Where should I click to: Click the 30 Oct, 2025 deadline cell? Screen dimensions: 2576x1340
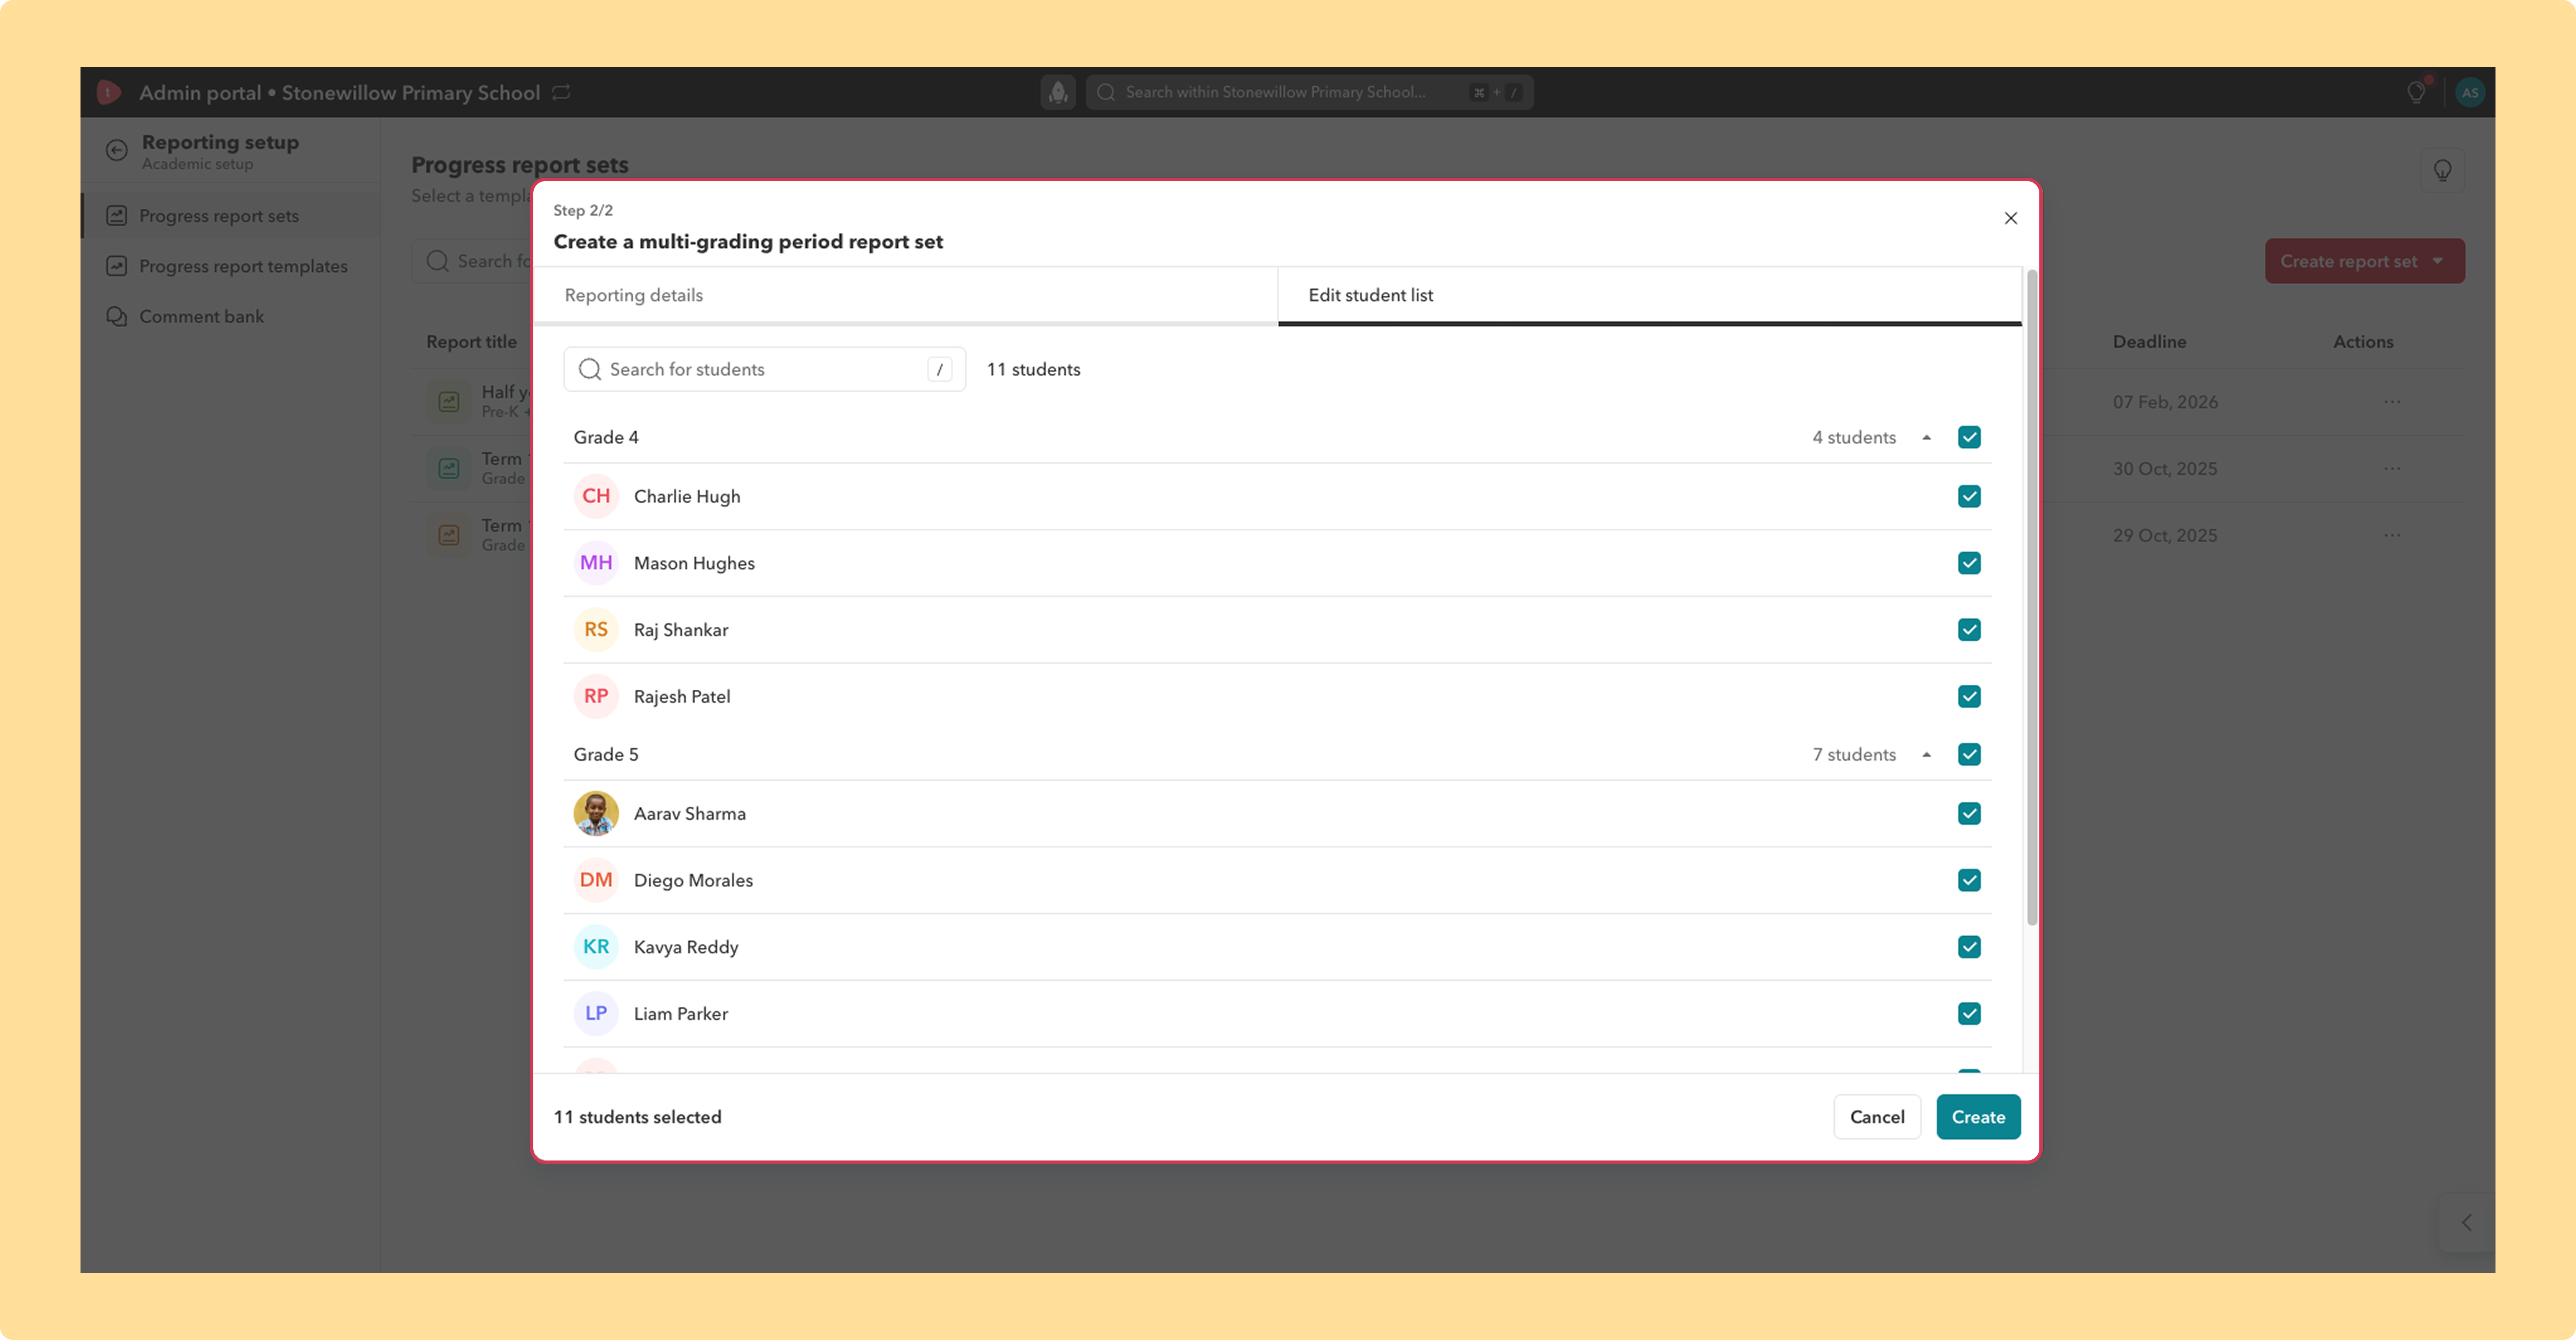point(2165,469)
